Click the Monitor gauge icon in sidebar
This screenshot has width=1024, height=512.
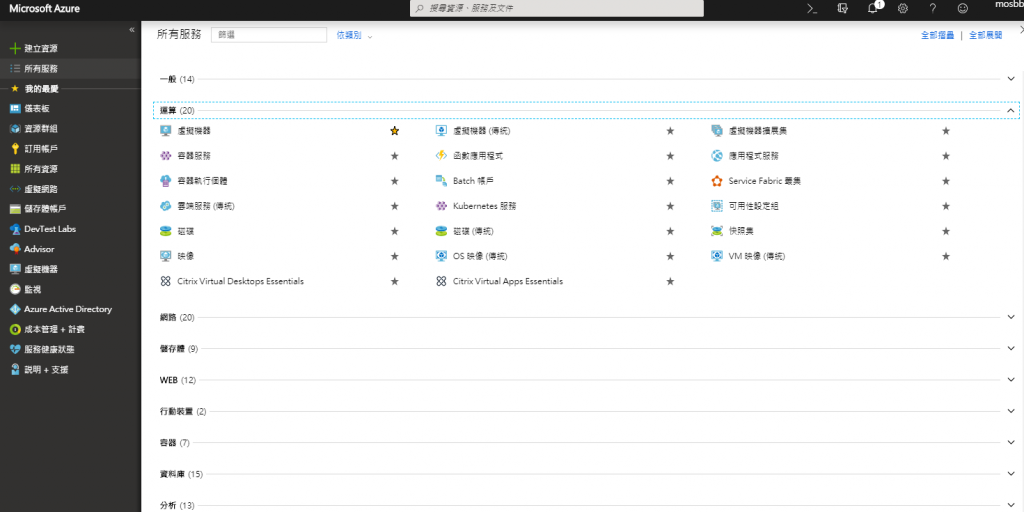click(x=15, y=289)
